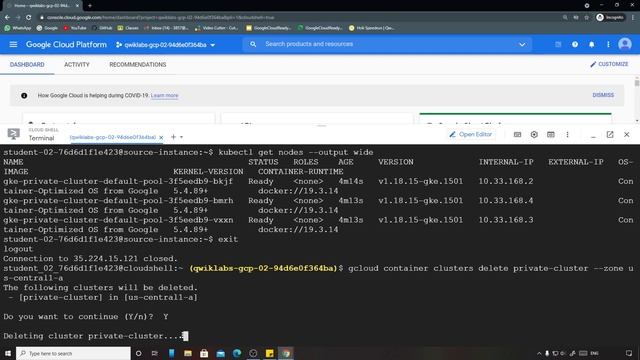Viewport: 640px width, 360px height.
Task: Open the qwiklabs-gcp project selector dropdown
Action: [165, 45]
